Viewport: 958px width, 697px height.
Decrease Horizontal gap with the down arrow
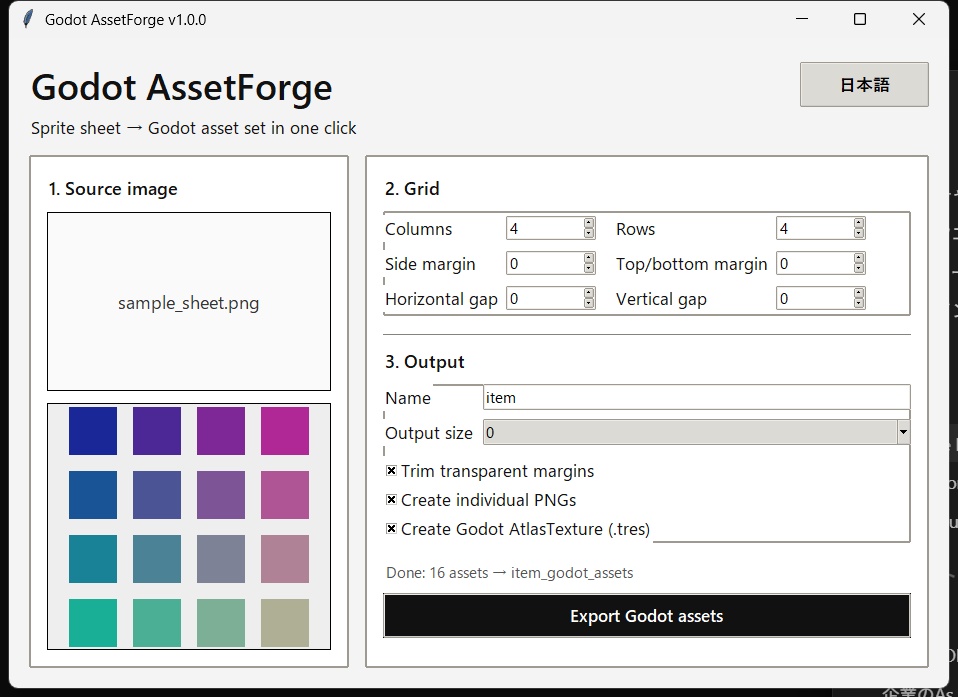[589, 303]
